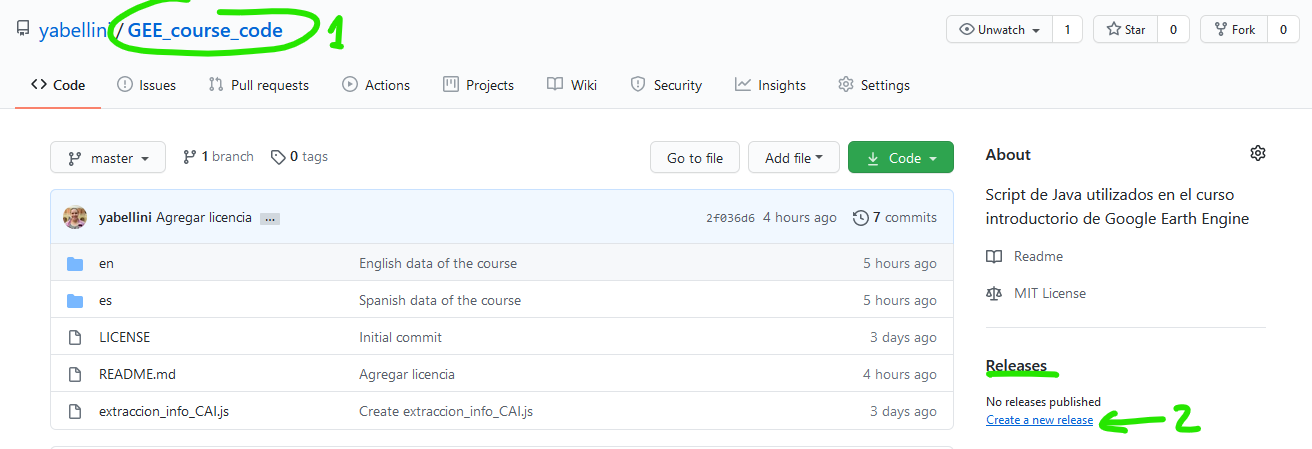The image size is (1312, 449).
Task: Open the Agregar licencia latest commit message
Action: [x=204, y=217]
